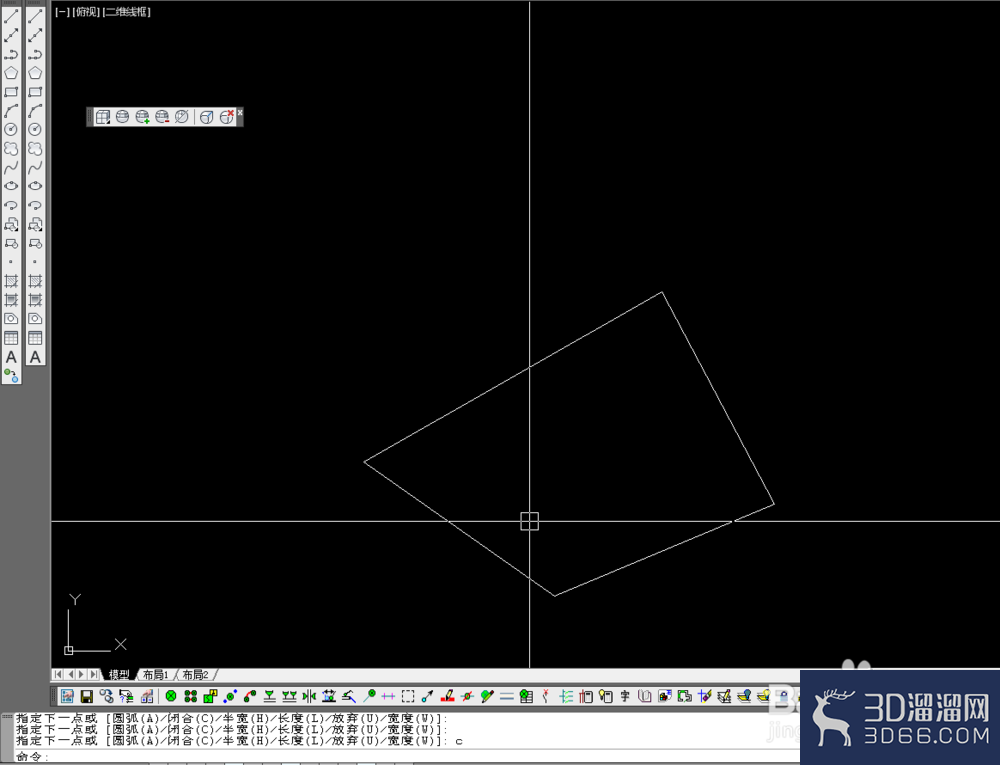Open the [俯视] view controls menu

coord(86,12)
